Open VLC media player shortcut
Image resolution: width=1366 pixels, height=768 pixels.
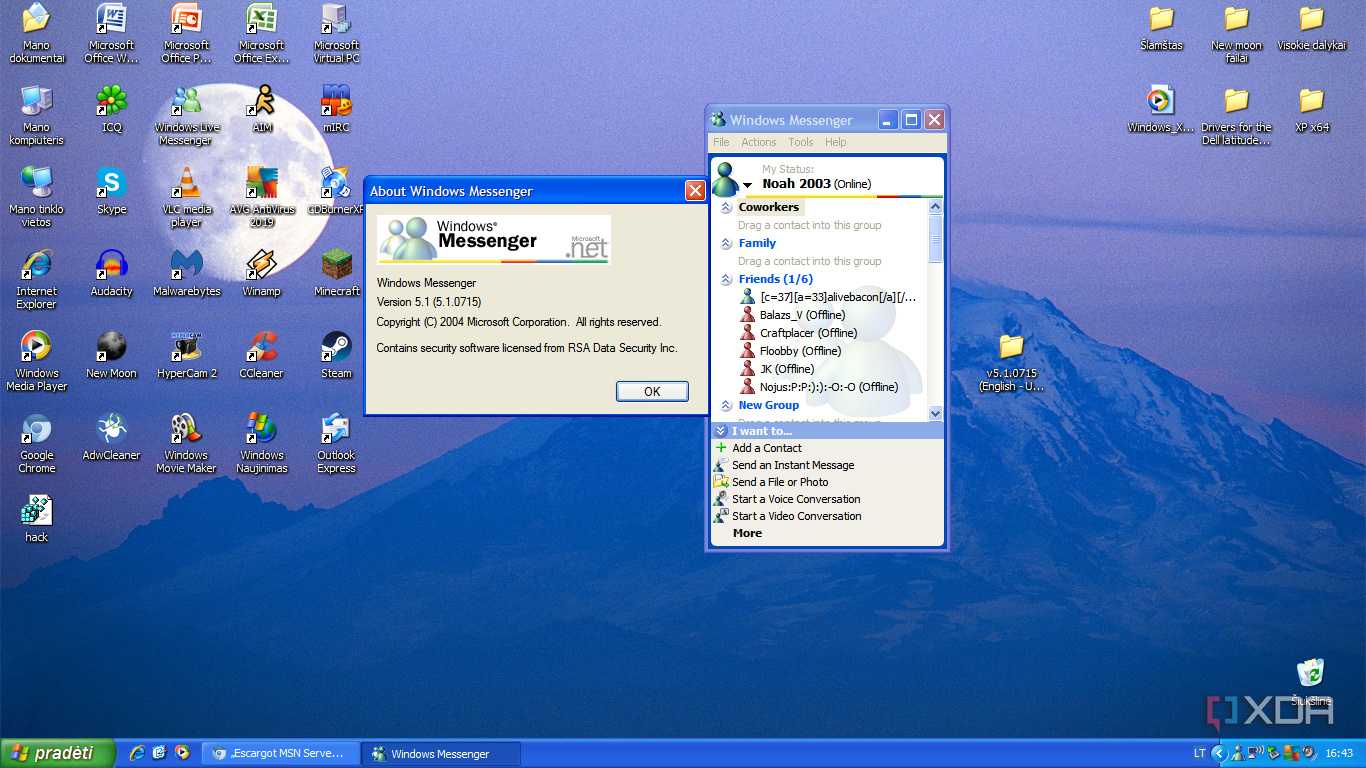pos(186,197)
